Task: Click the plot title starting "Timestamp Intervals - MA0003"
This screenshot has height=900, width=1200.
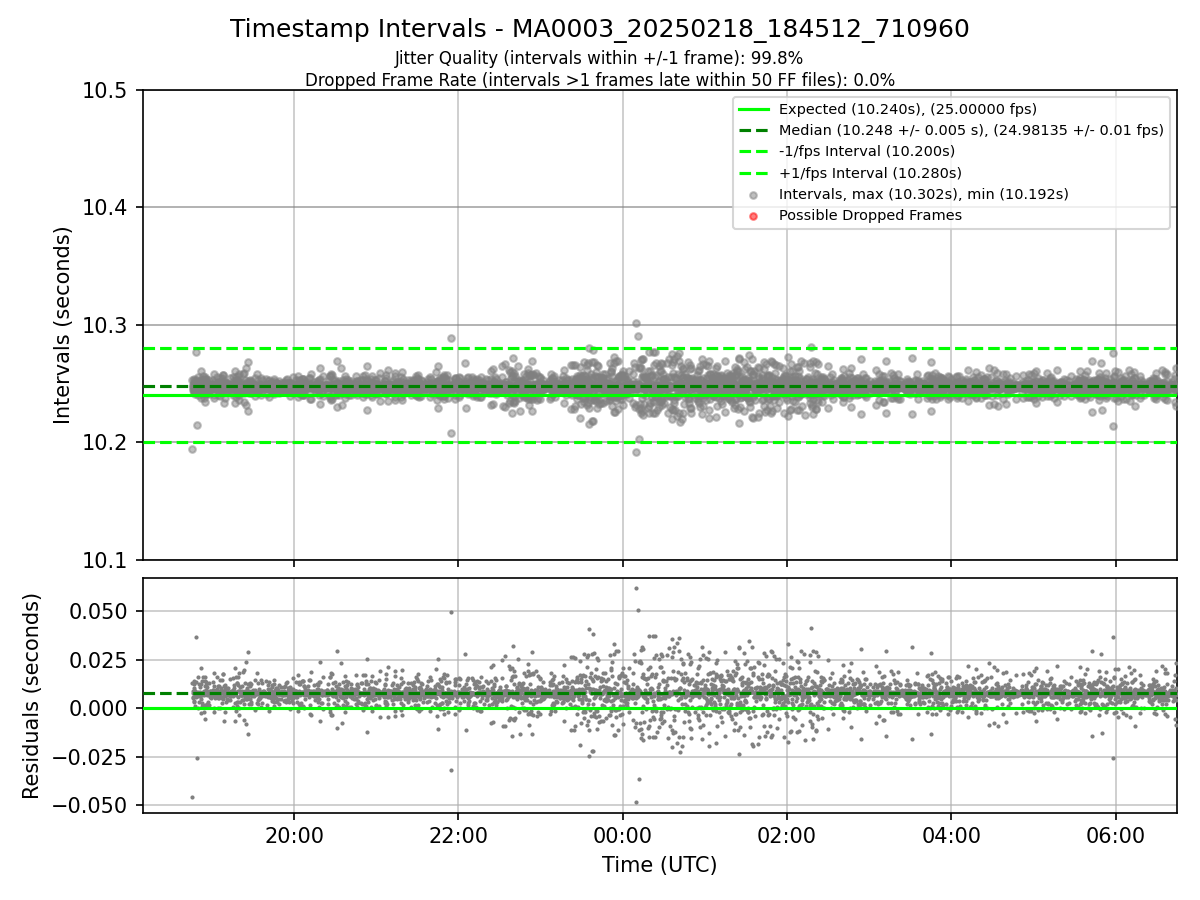Action: [x=600, y=29]
